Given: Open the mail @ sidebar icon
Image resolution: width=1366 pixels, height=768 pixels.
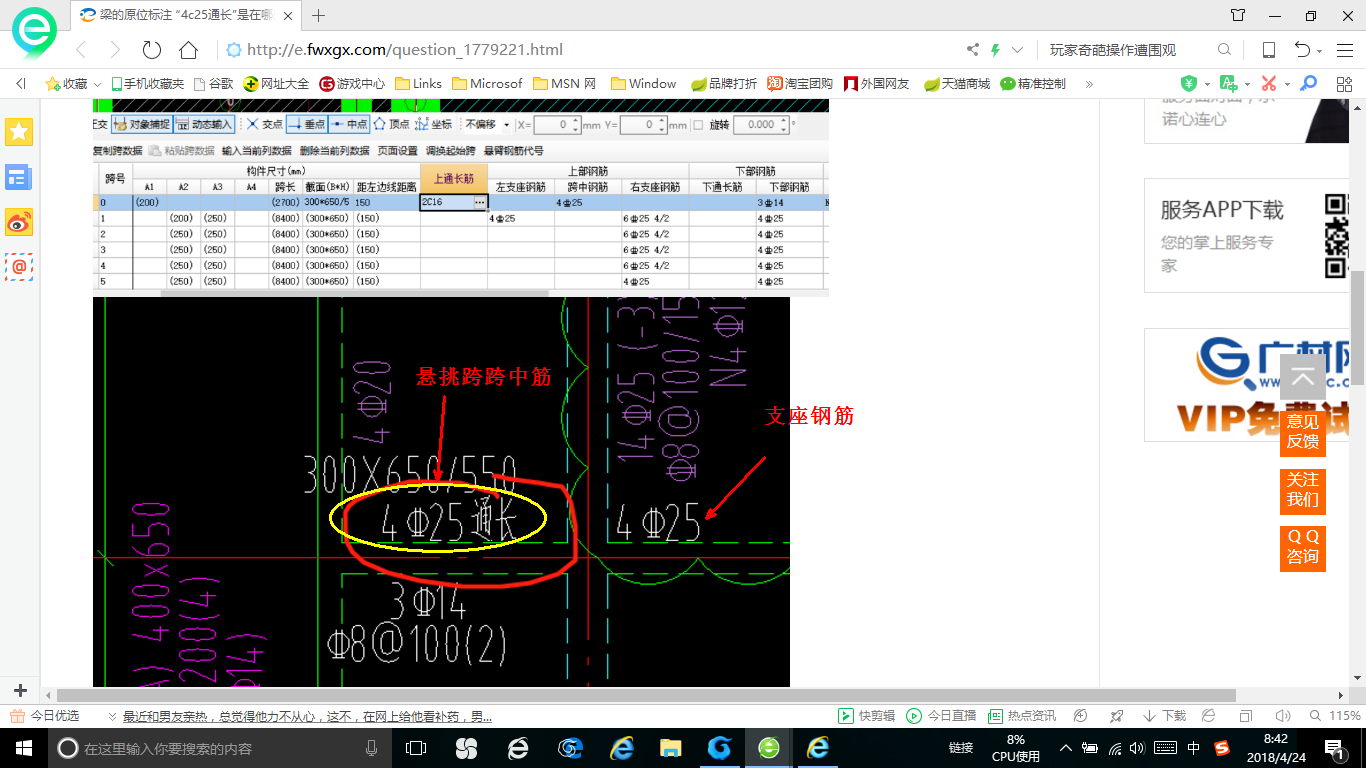Looking at the screenshot, I should [19, 266].
